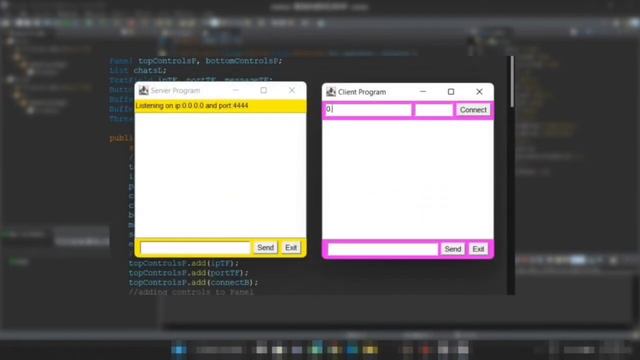Click 'Listening on ip:0.0.0.0 and port 4444' status
The height and width of the screenshot is (360, 640).
click(192, 106)
